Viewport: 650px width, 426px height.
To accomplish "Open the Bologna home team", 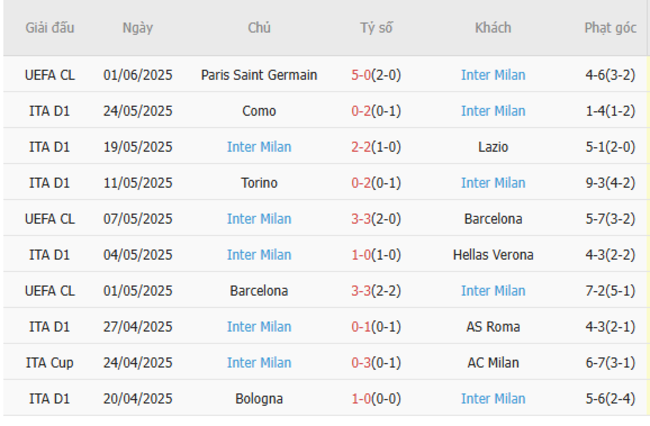I will [x=259, y=399].
